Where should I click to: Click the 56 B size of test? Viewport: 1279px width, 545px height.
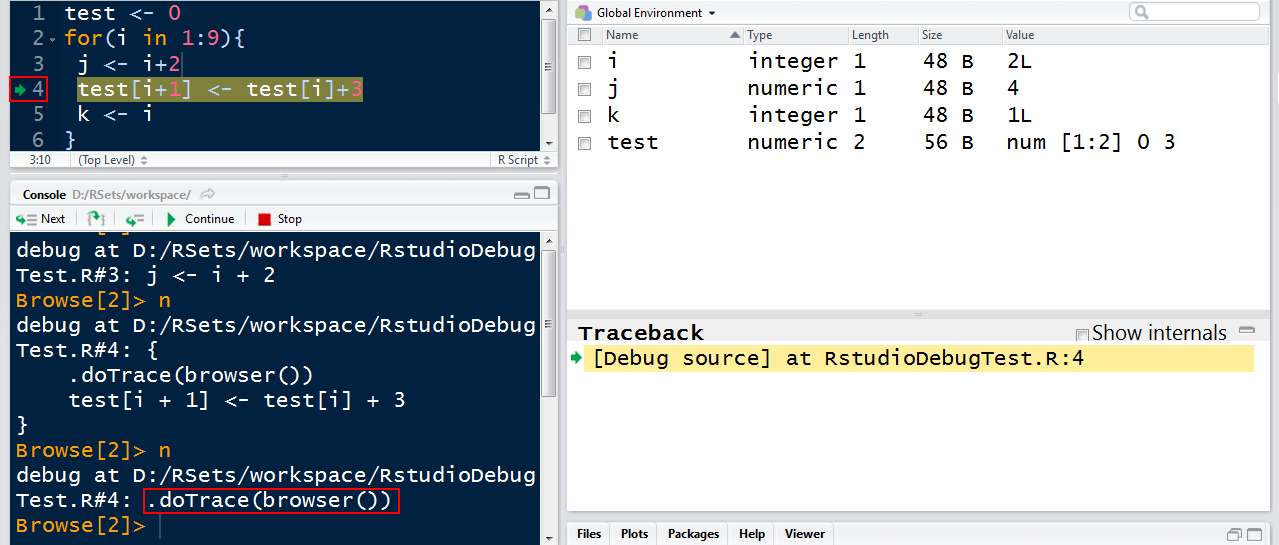(948, 143)
